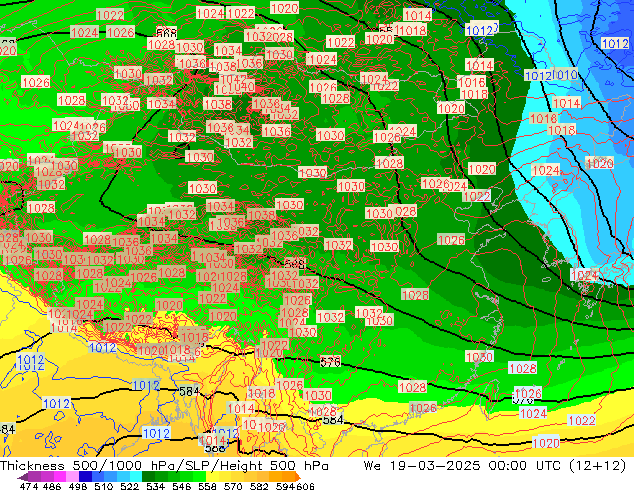Select legend value 582
Viewport: 634px width, 490px height.
tap(259, 486)
